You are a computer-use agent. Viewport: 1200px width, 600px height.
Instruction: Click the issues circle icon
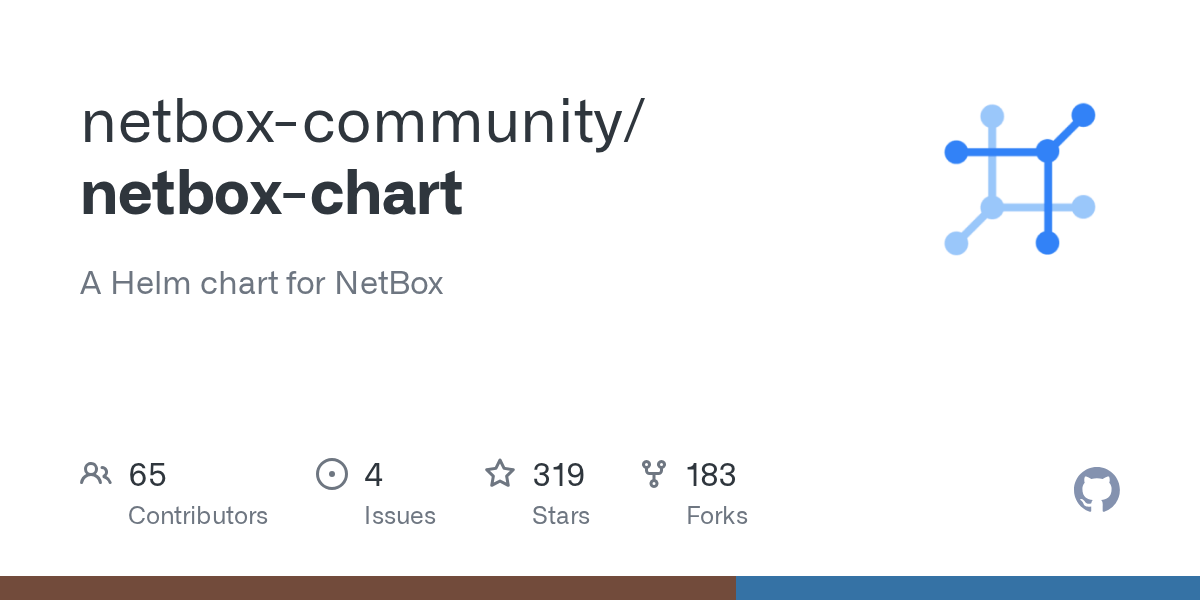(331, 474)
